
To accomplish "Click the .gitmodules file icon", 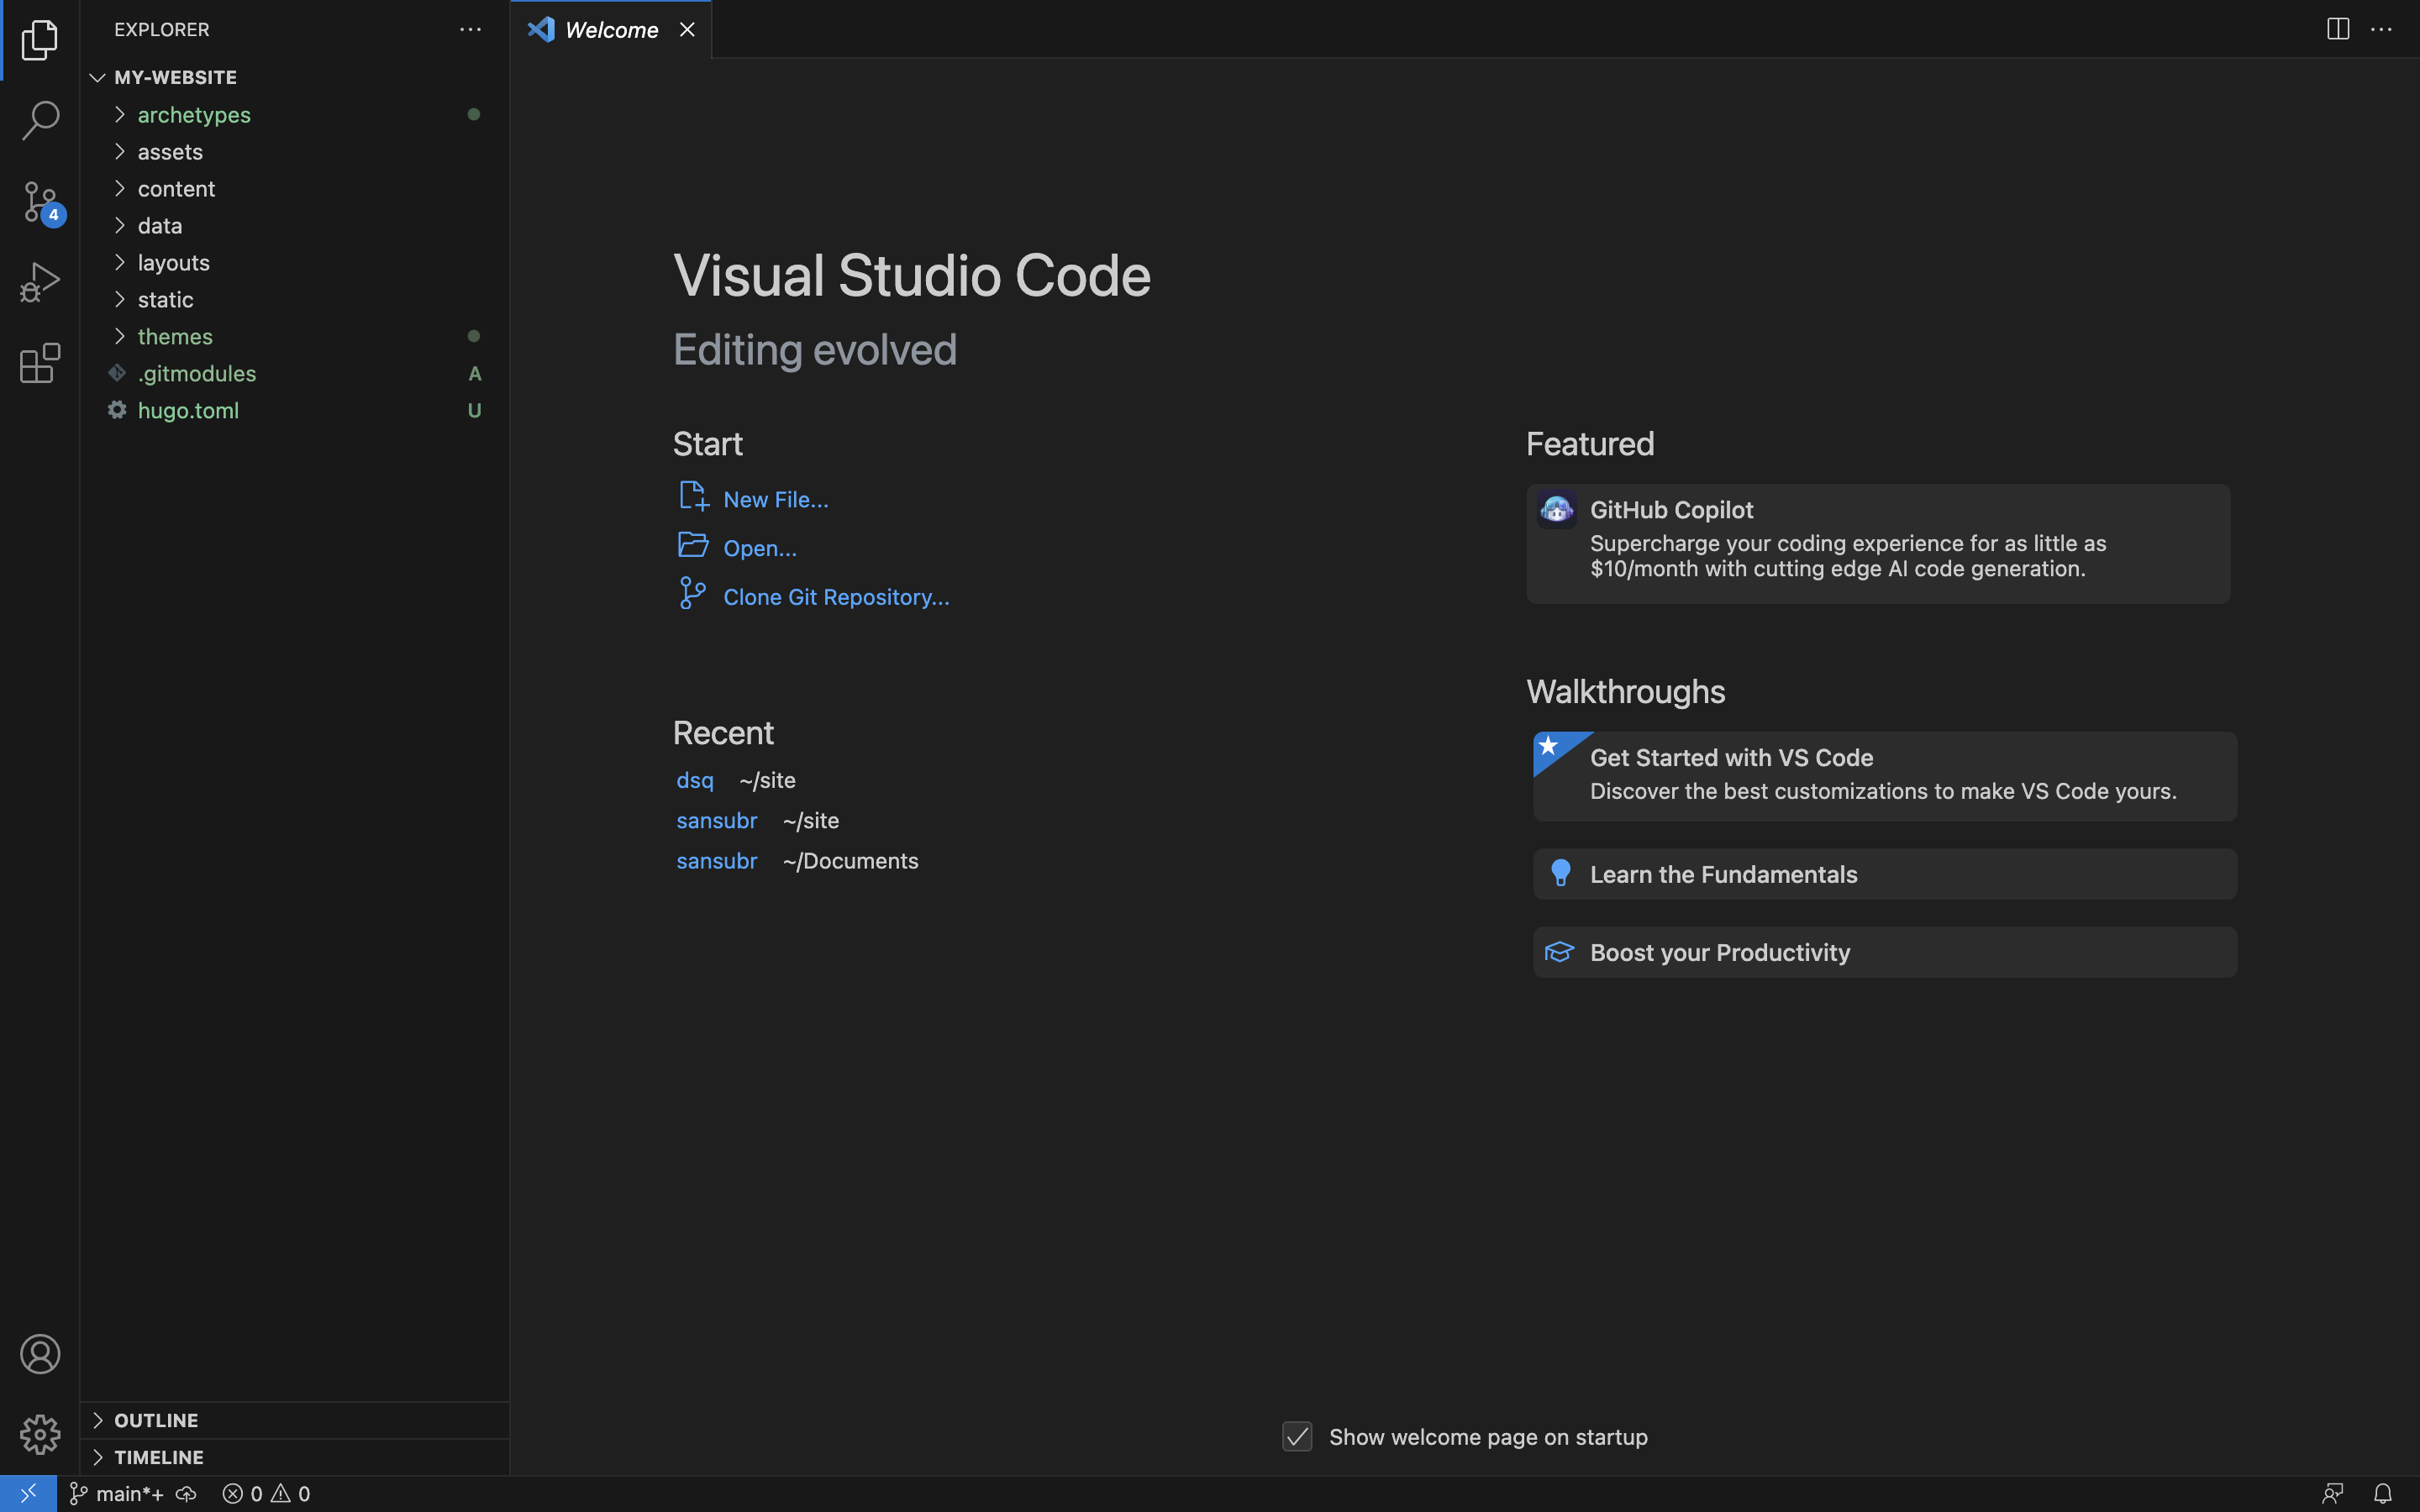I will click(117, 373).
